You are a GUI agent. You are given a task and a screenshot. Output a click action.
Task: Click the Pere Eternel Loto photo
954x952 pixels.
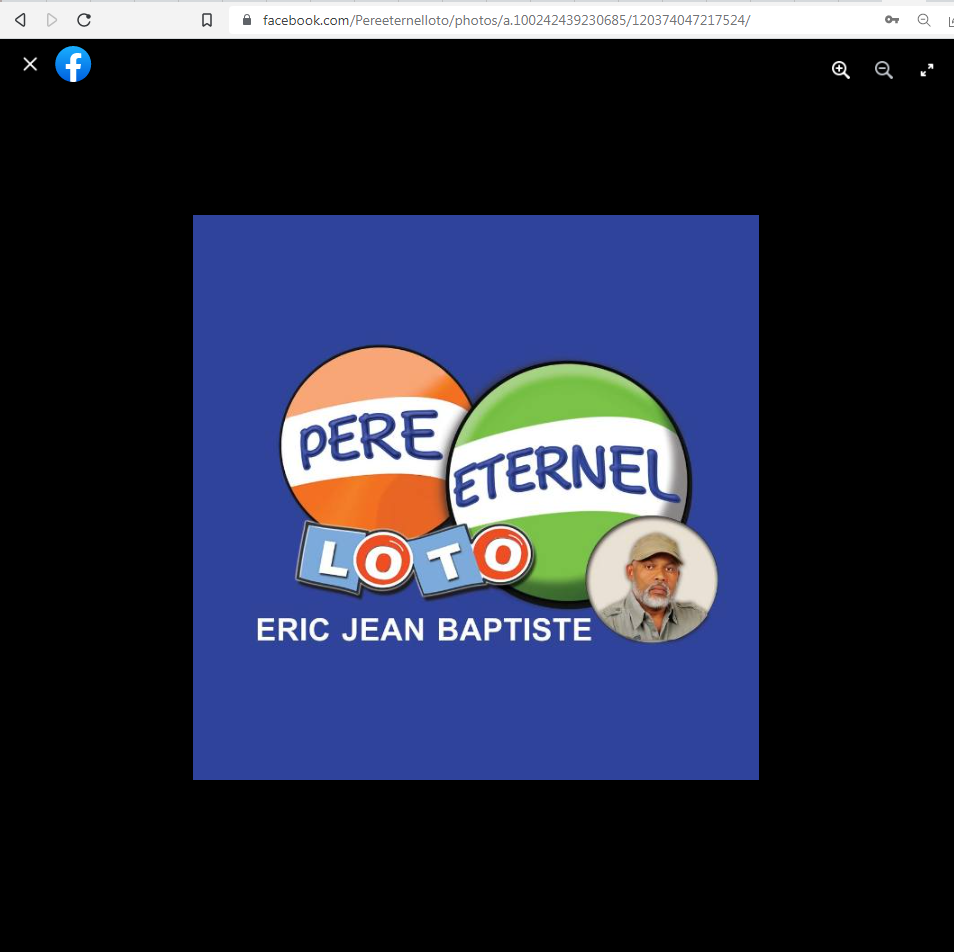[x=476, y=497]
